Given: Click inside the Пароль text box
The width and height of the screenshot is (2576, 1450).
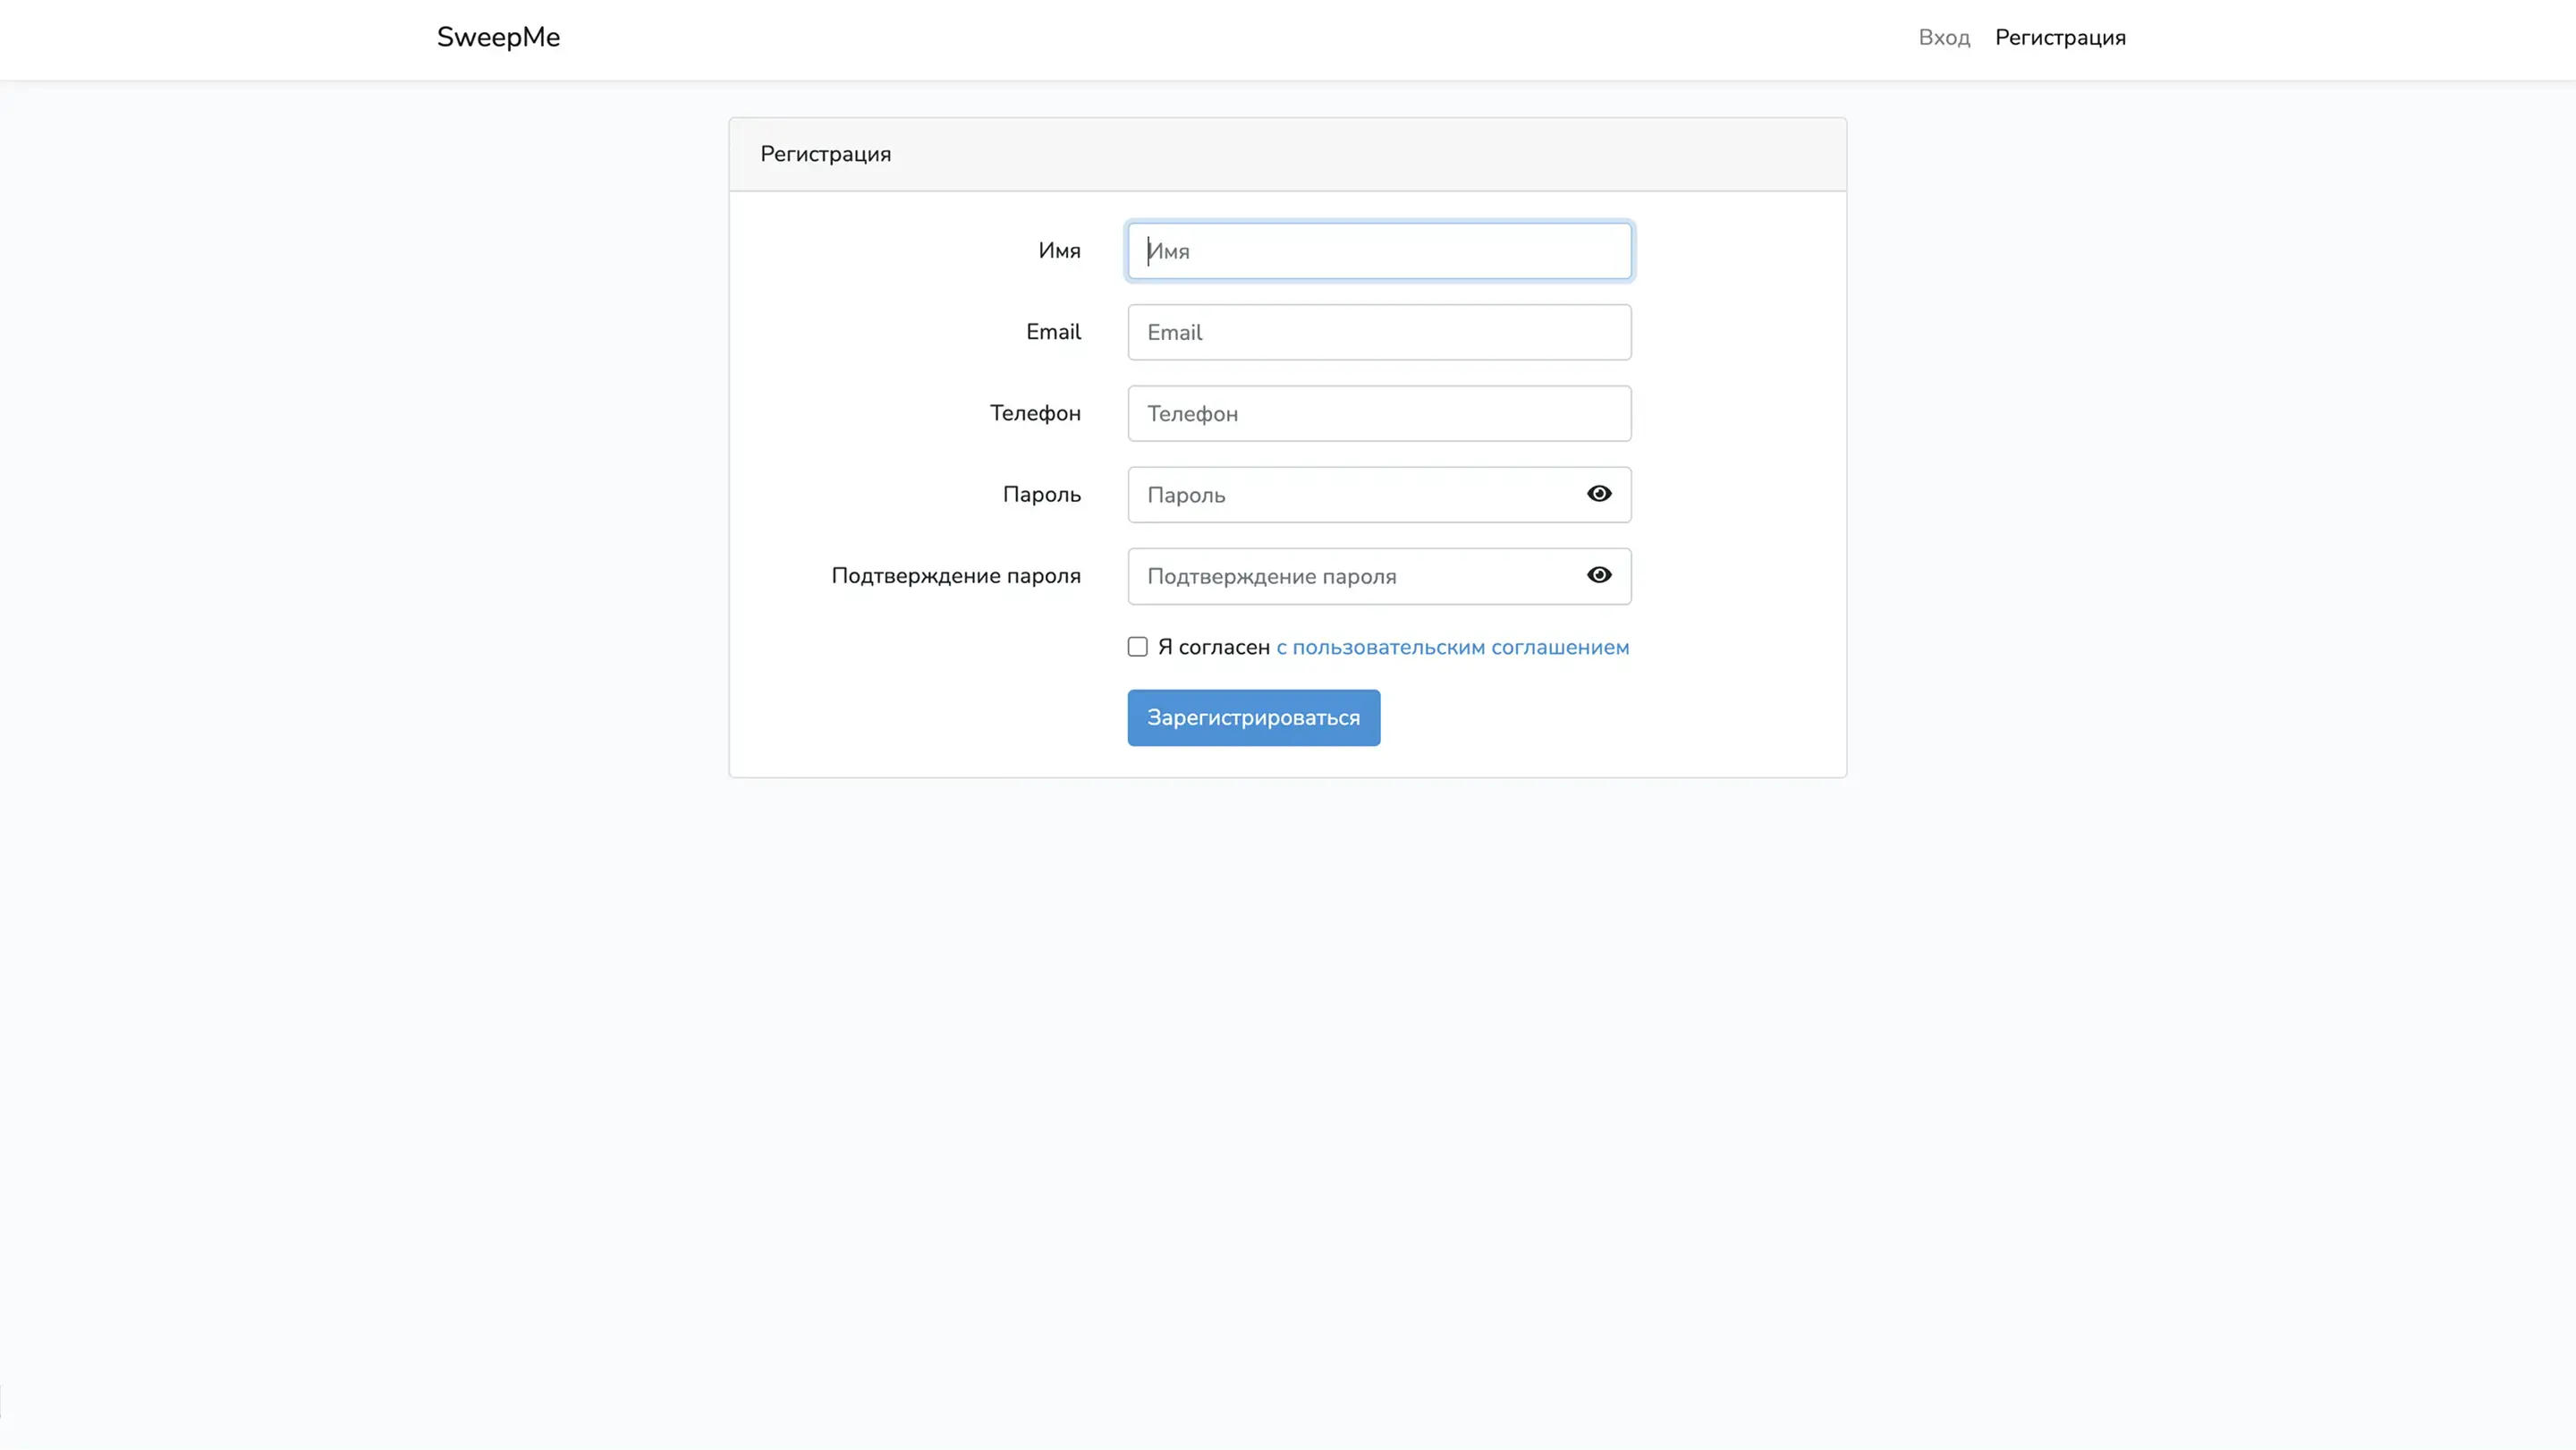Looking at the screenshot, I should [x=1350, y=495].
